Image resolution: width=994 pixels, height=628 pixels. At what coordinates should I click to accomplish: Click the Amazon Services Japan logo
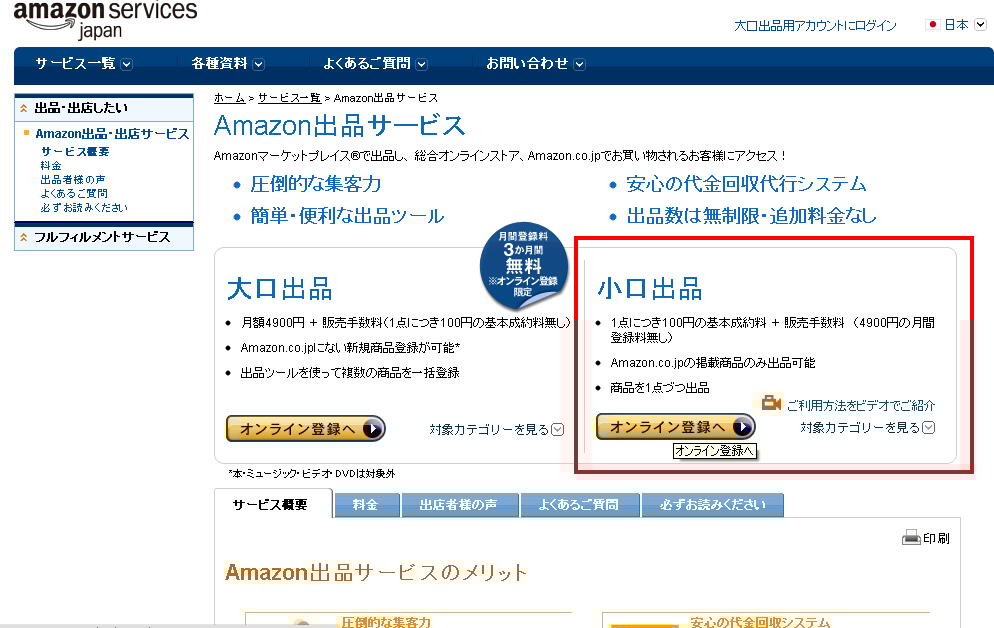[x=105, y=19]
